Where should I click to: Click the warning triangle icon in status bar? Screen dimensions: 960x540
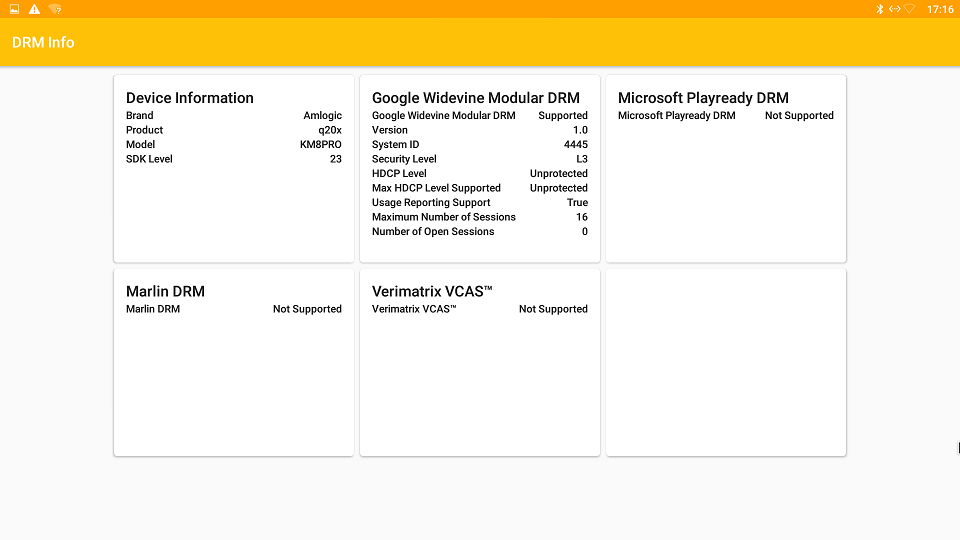(x=34, y=9)
